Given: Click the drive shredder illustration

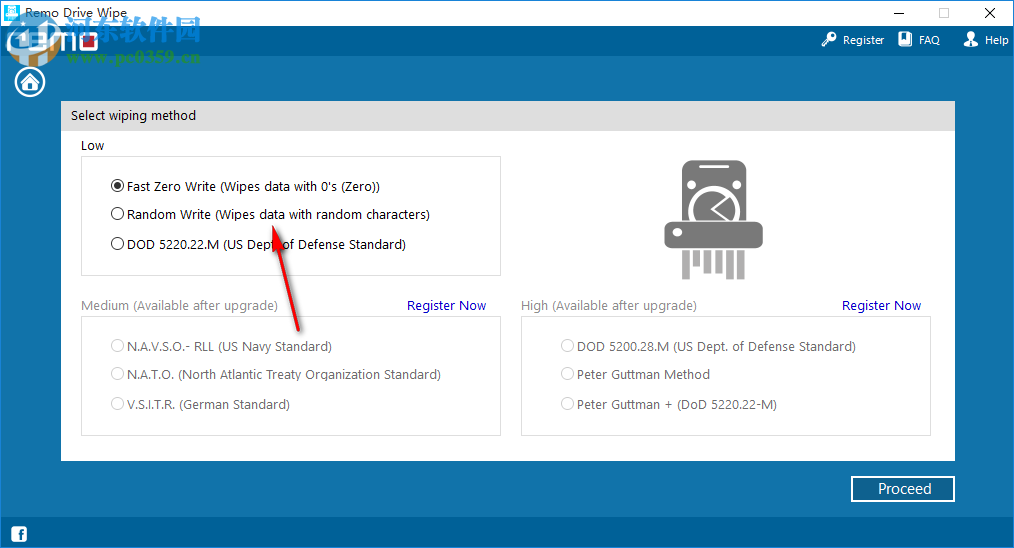Looking at the screenshot, I should (x=713, y=220).
